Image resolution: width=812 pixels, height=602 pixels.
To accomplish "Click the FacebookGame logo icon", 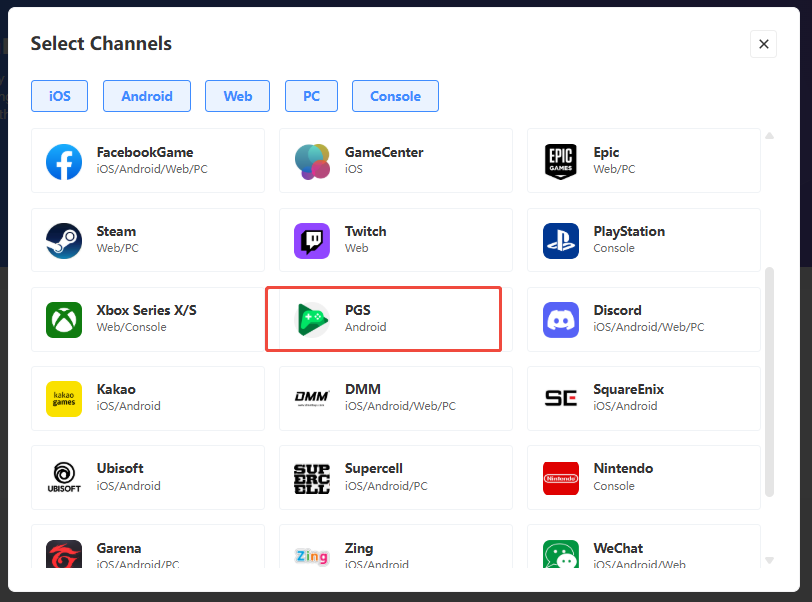I will [64, 162].
